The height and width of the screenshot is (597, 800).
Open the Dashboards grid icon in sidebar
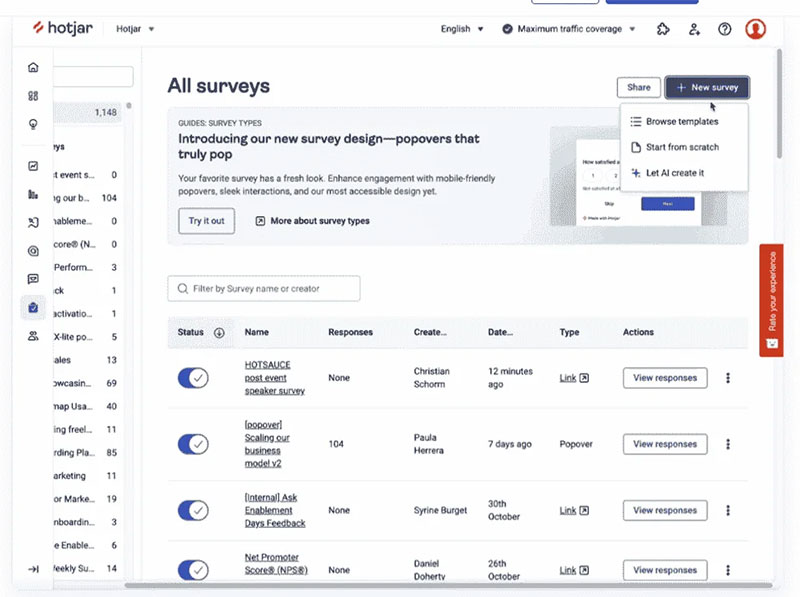pyautogui.click(x=33, y=96)
